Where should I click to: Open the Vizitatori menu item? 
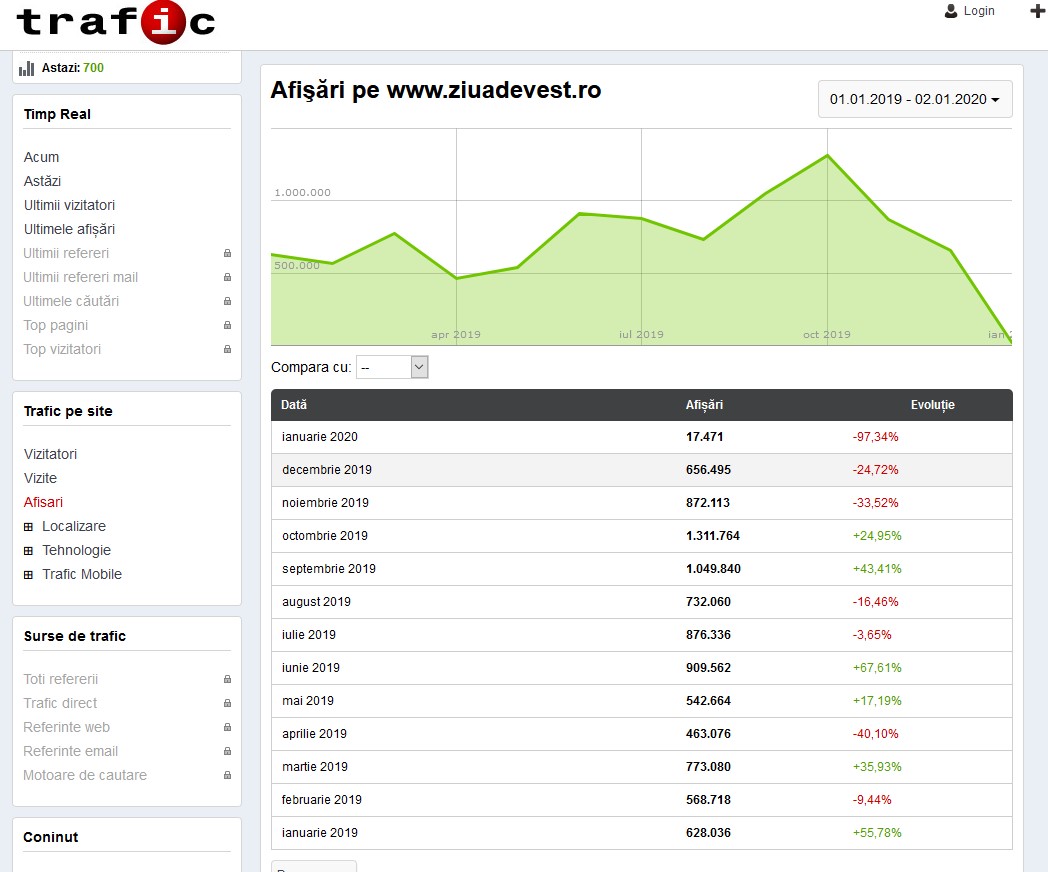pos(50,454)
